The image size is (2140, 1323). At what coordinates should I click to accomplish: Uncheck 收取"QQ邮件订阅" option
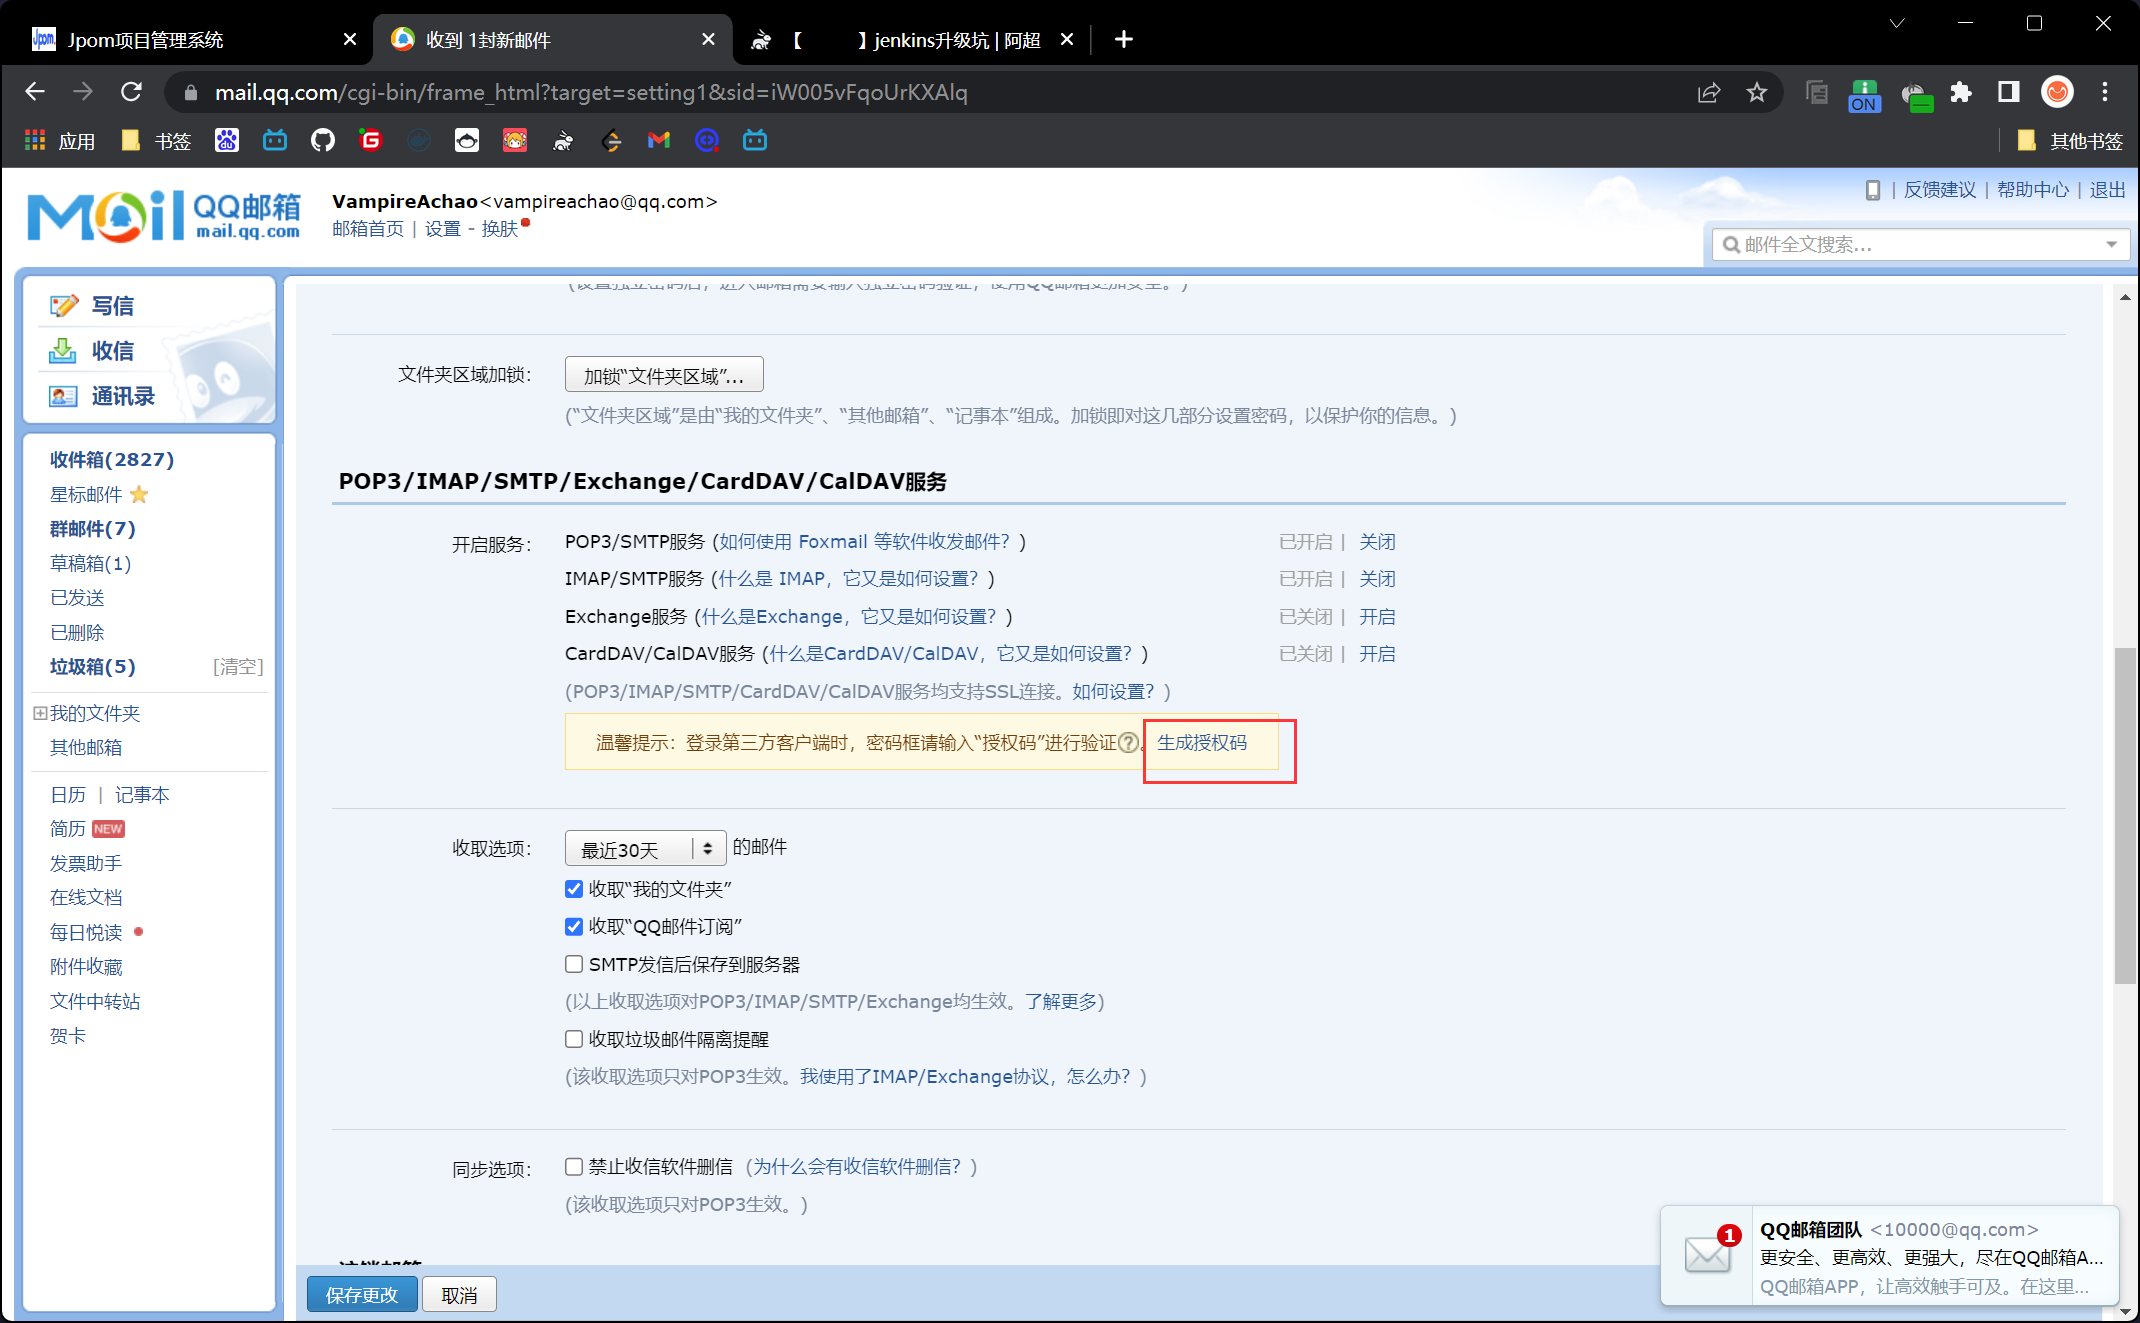point(574,926)
